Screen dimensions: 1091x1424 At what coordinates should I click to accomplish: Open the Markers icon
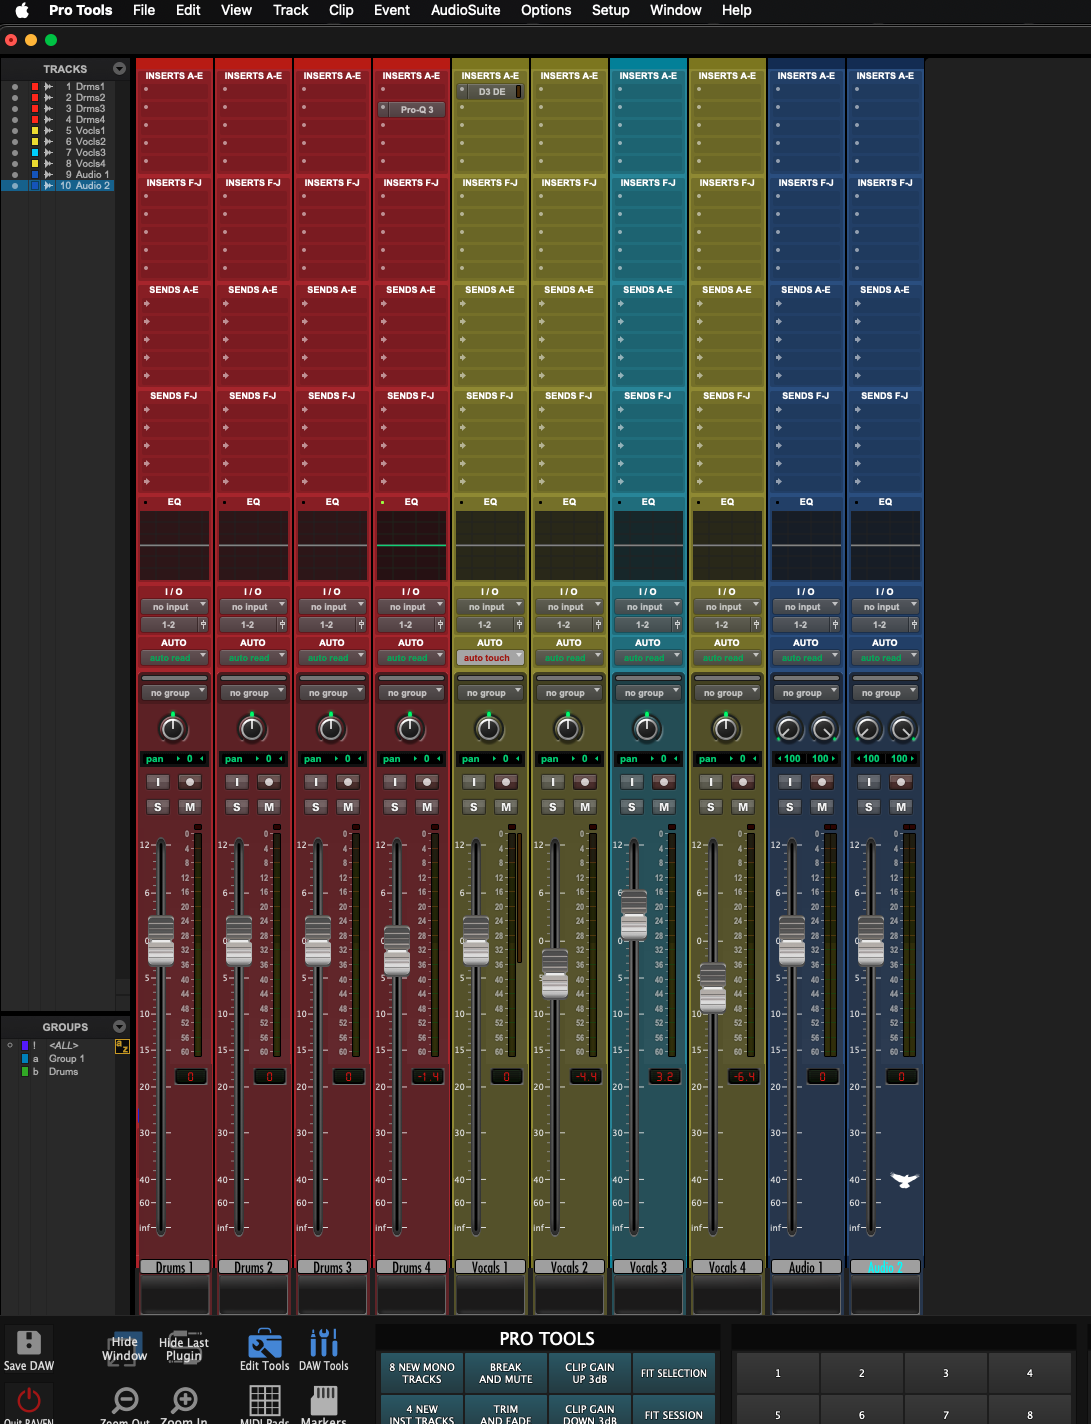(x=324, y=1399)
